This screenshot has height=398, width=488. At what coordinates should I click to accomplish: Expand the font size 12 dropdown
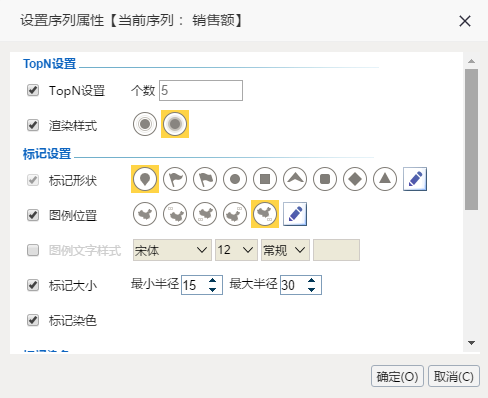(236, 250)
